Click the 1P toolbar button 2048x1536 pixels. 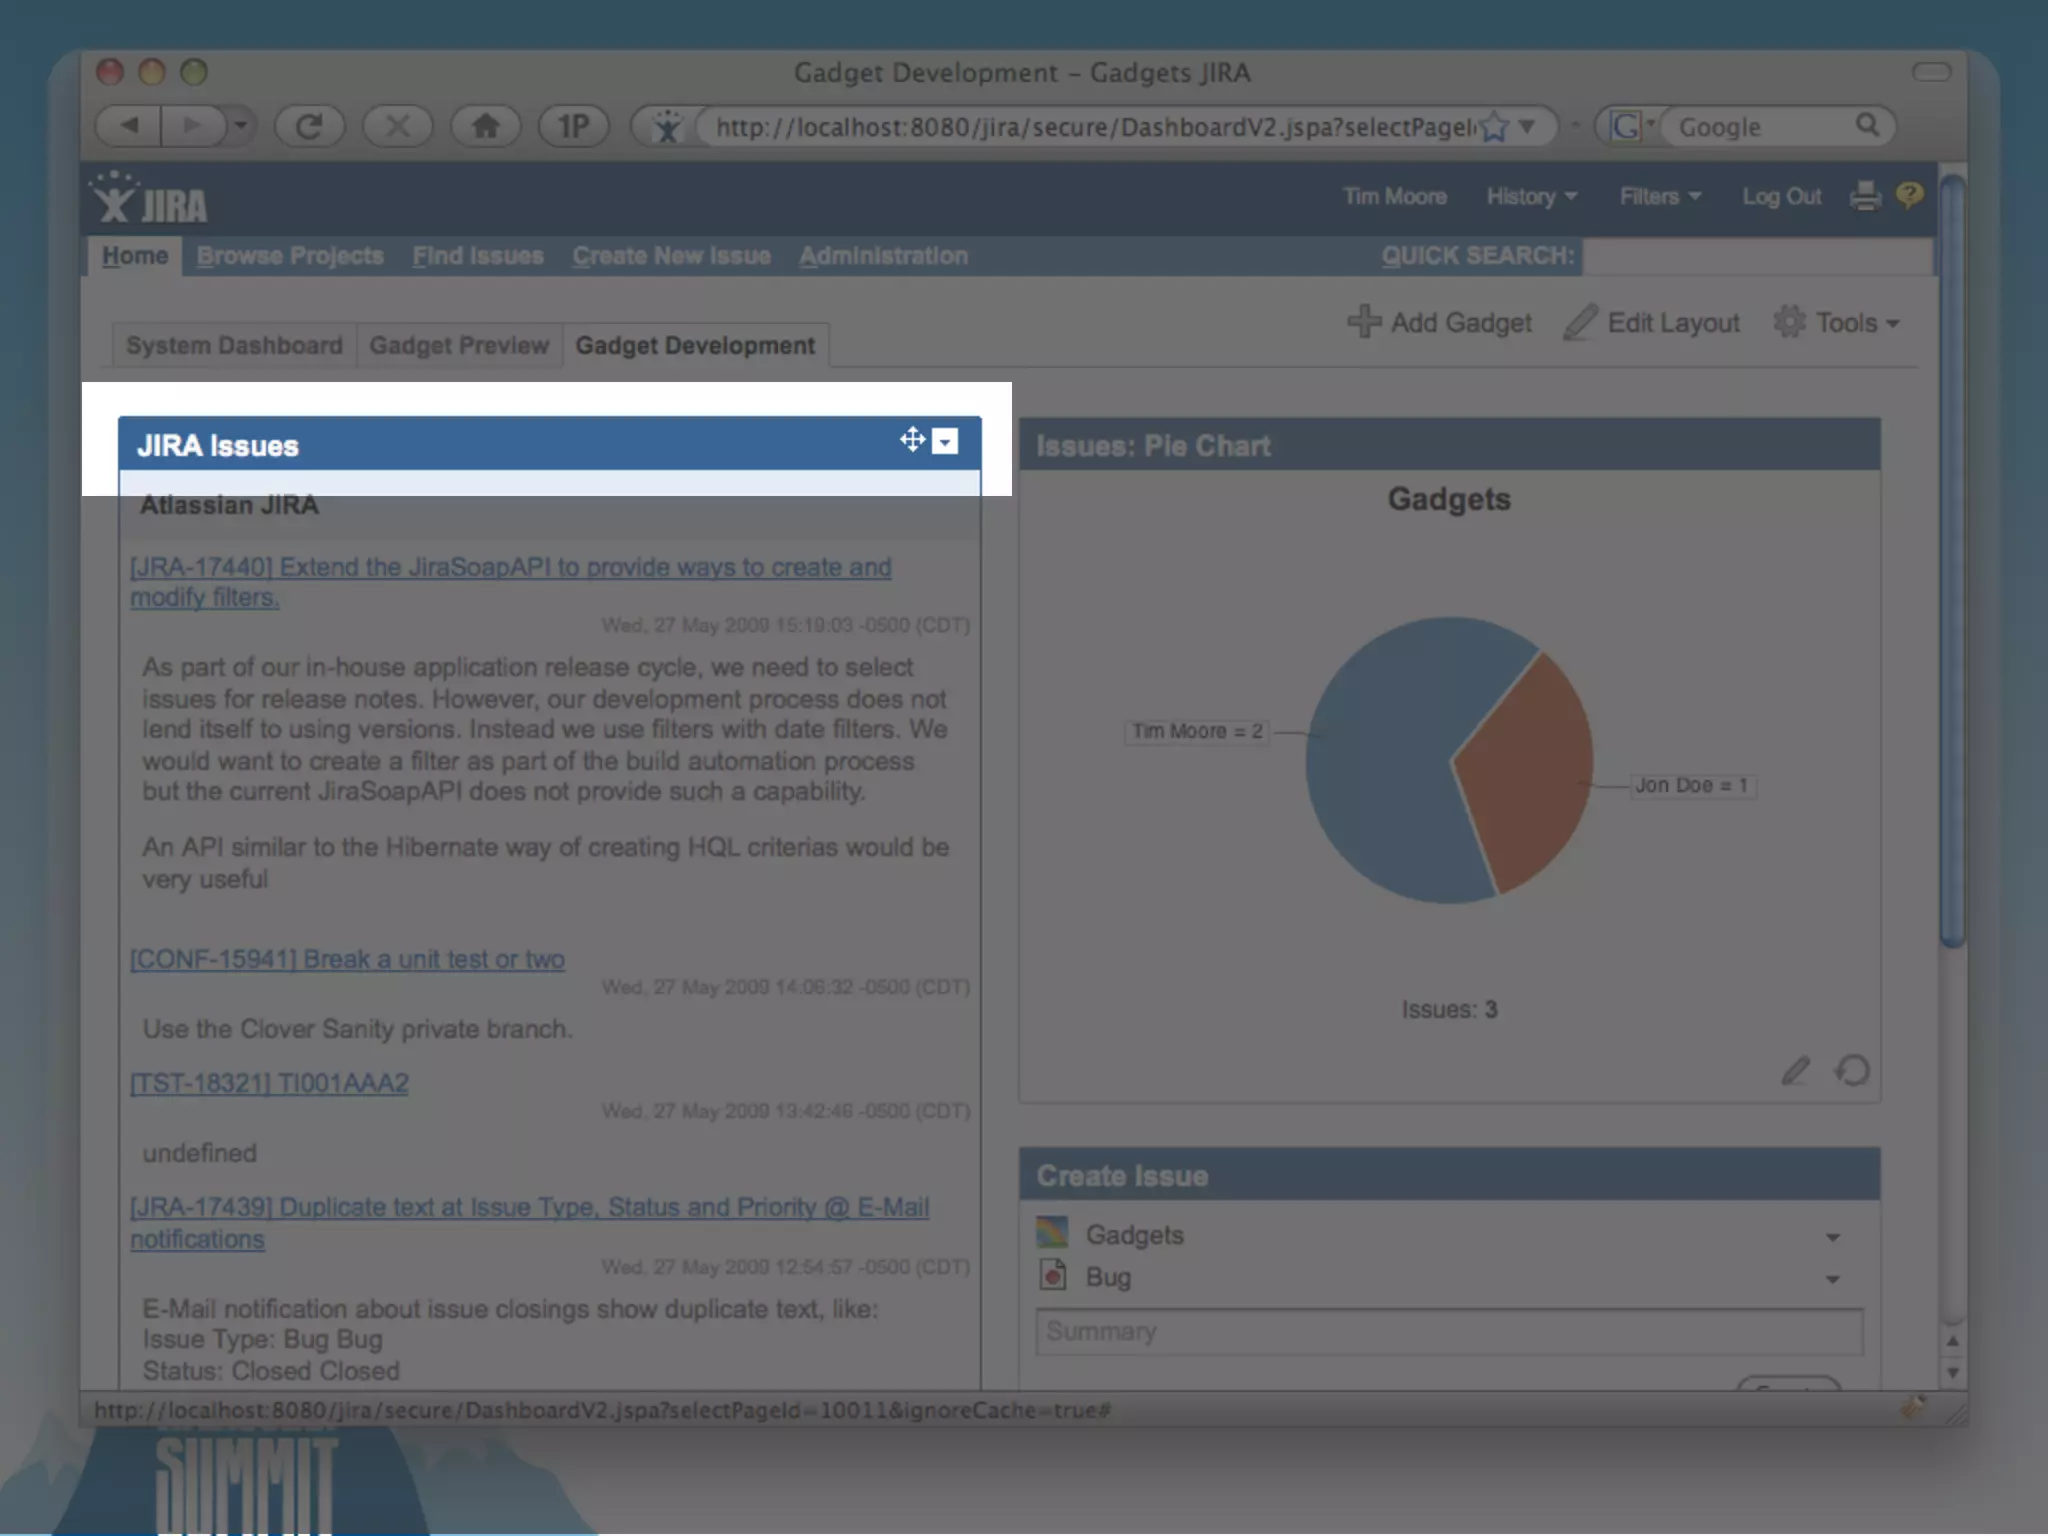(x=573, y=126)
